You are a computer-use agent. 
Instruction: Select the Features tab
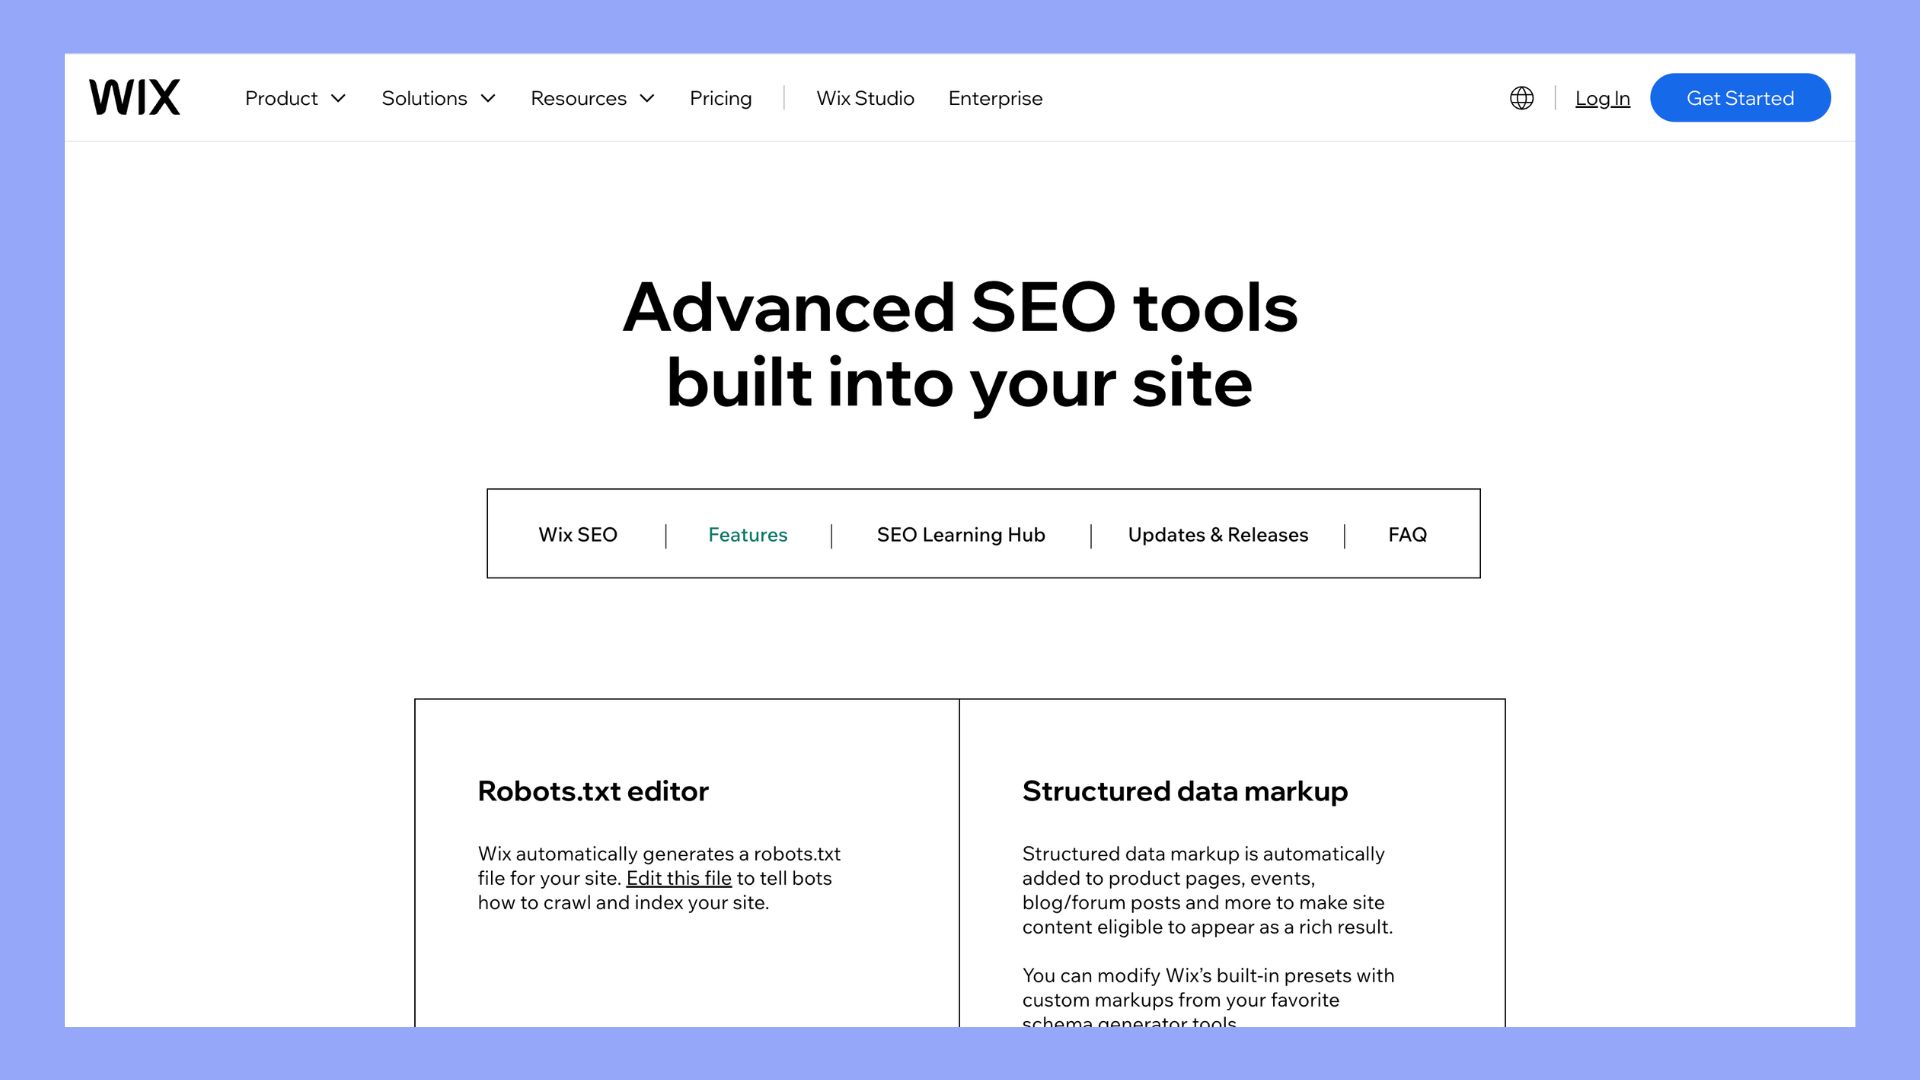[748, 533]
